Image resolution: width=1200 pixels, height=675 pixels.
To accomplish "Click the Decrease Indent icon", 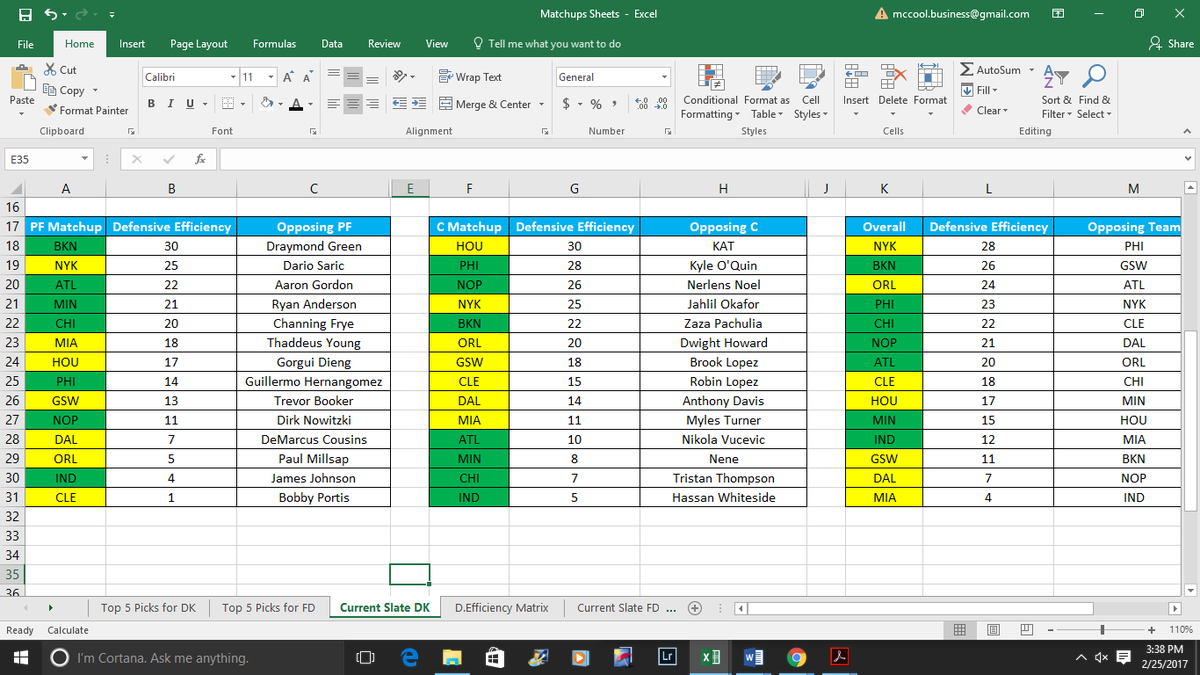I will pos(397,104).
